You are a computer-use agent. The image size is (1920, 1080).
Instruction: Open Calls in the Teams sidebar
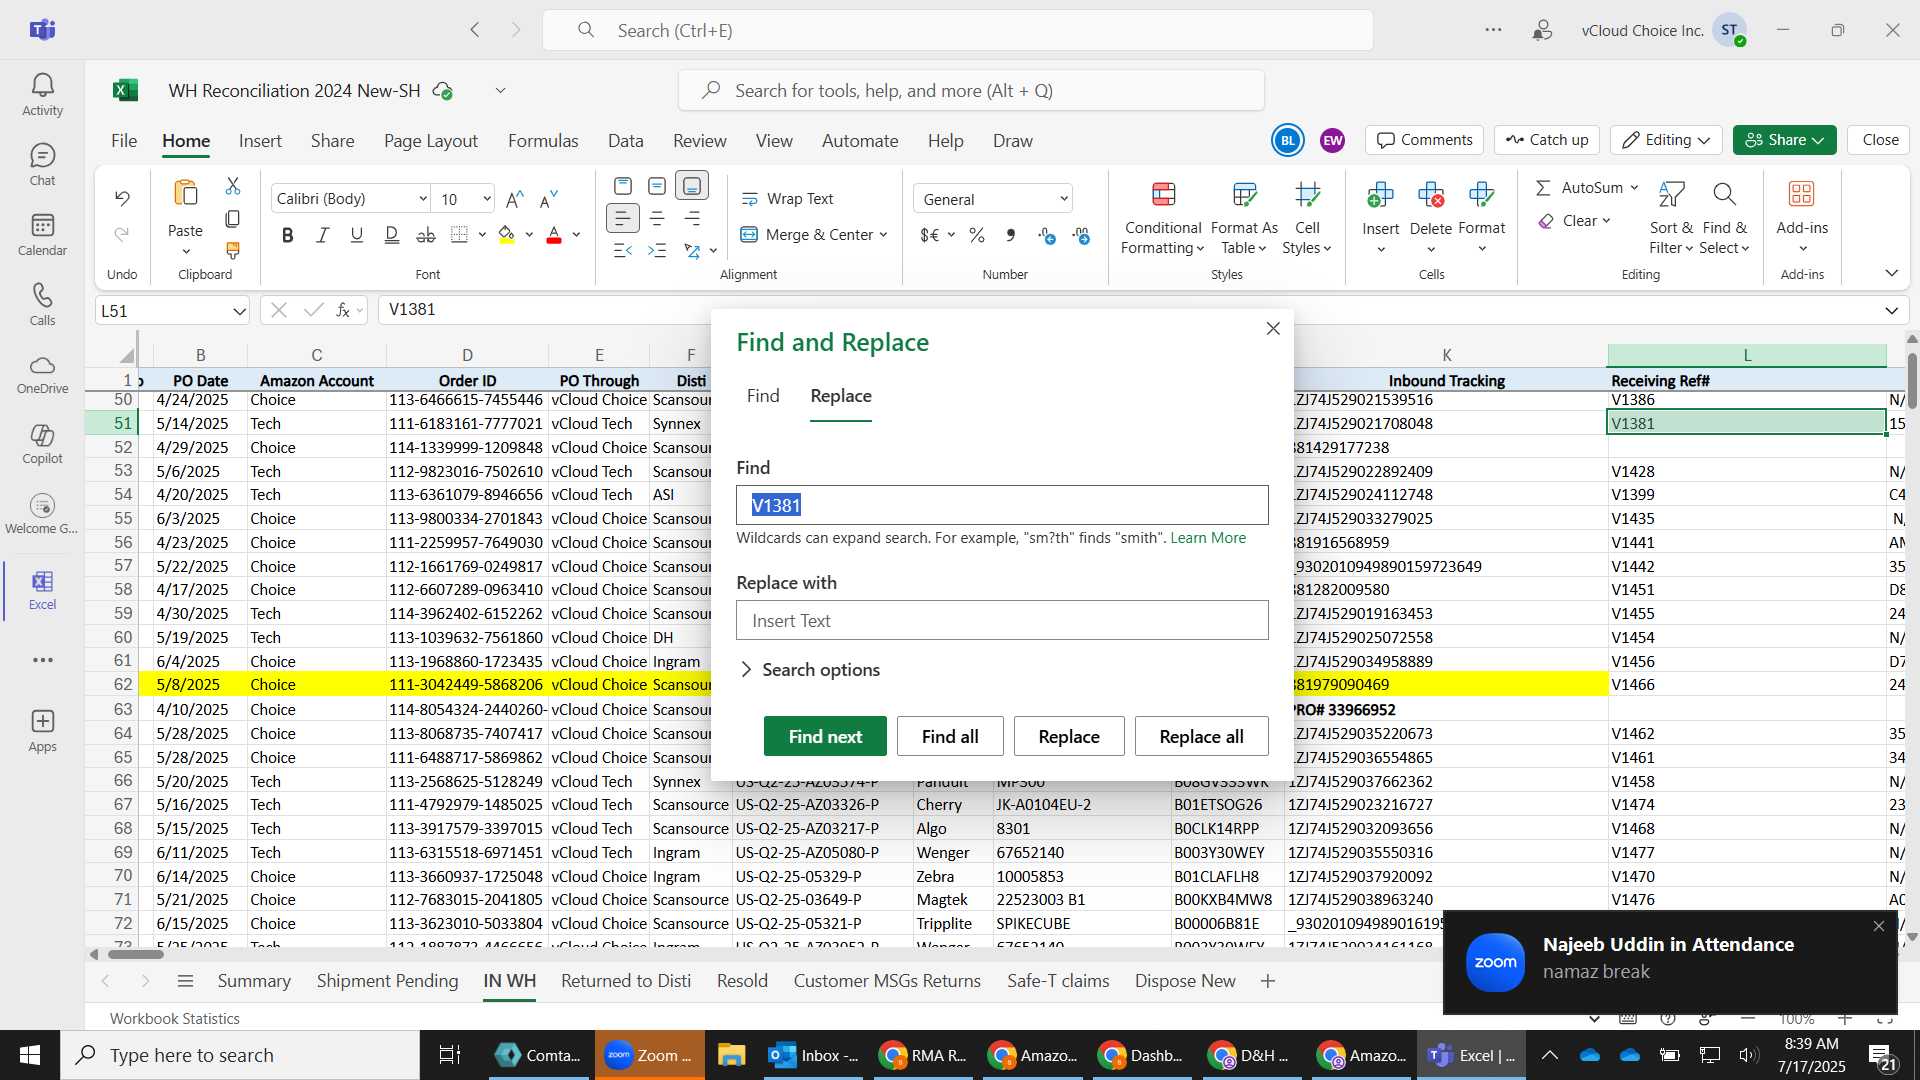(x=42, y=305)
